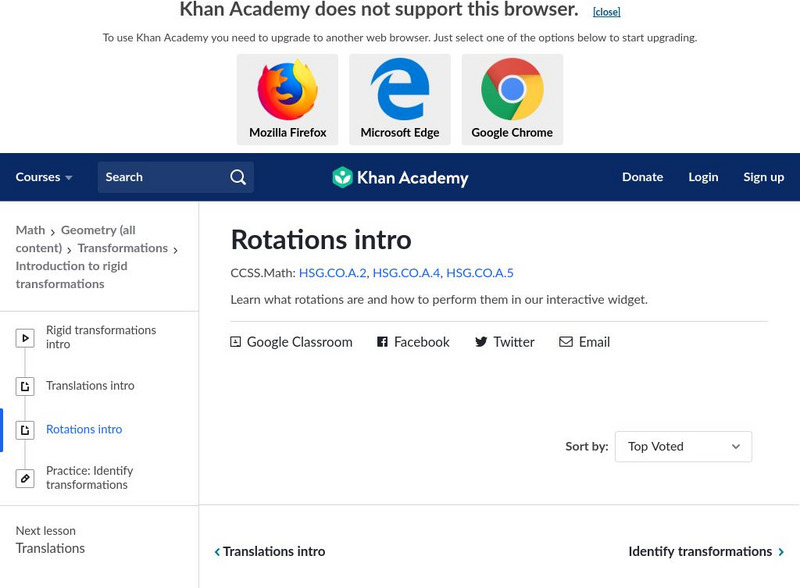The width and height of the screenshot is (800, 588).
Task: Select the Mozilla Firefox browser icon
Action: 287,90
